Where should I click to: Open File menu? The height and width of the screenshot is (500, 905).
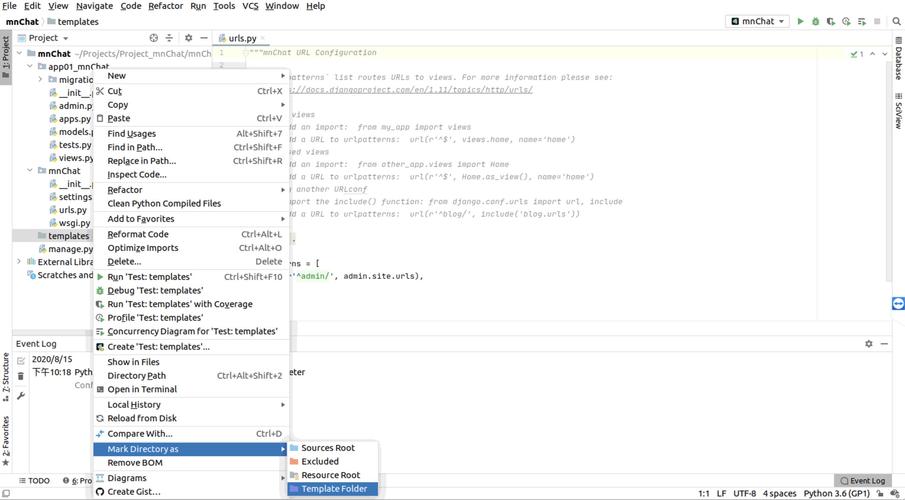tap(9, 6)
